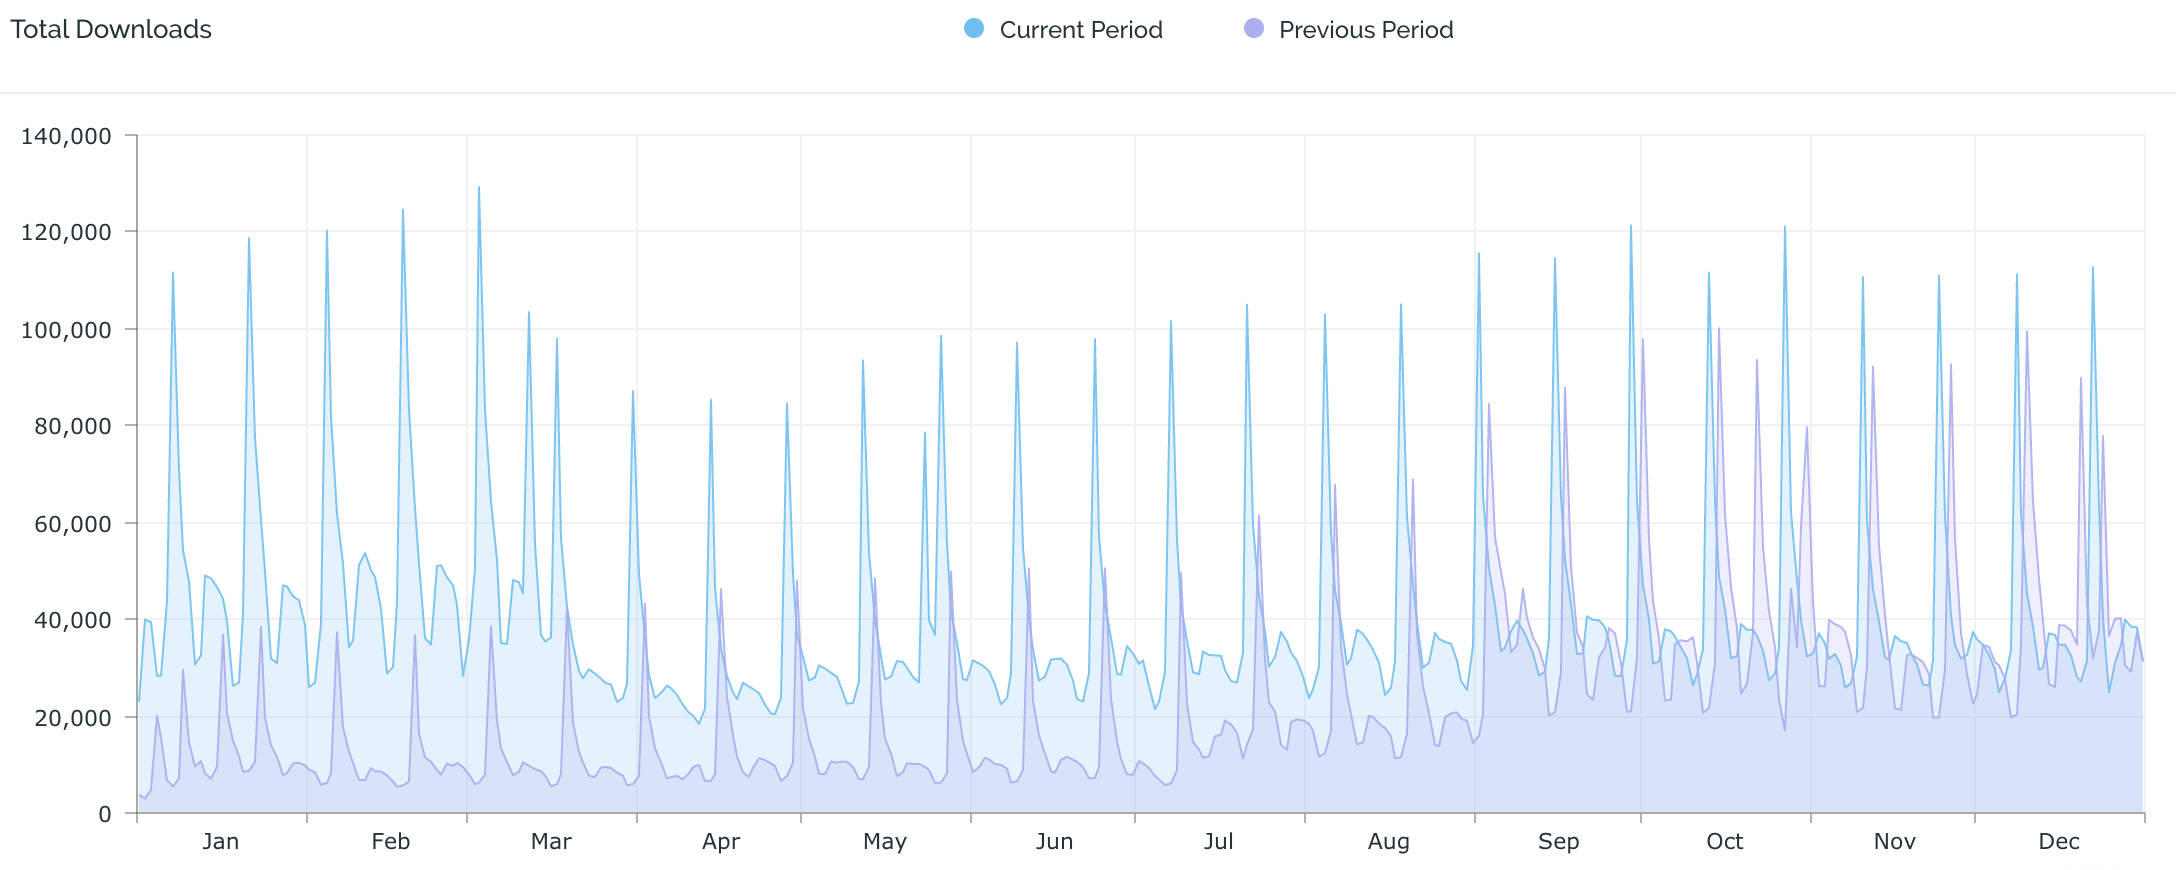Click the 120,000 y-axis value
This screenshot has height=870, width=2176.
click(x=66, y=233)
